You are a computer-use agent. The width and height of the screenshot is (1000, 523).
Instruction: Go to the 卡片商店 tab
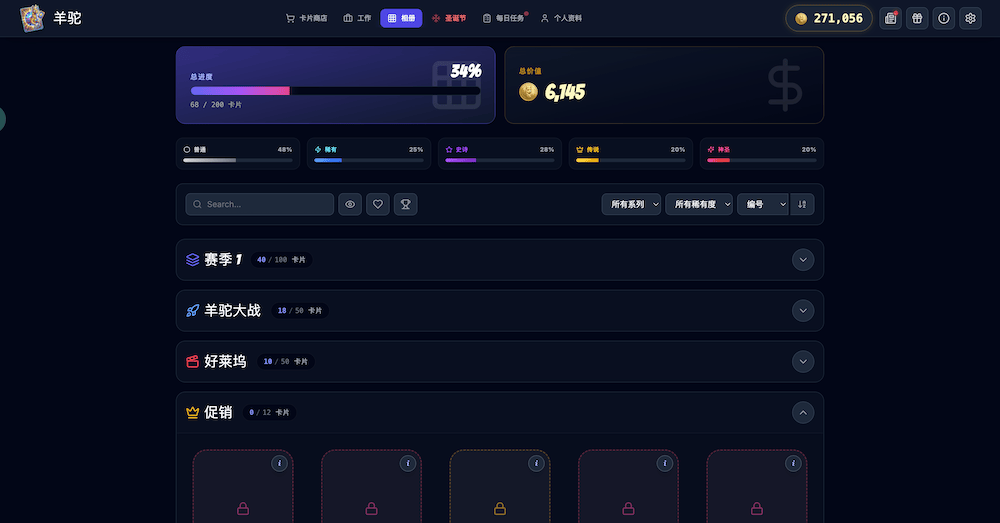point(306,18)
